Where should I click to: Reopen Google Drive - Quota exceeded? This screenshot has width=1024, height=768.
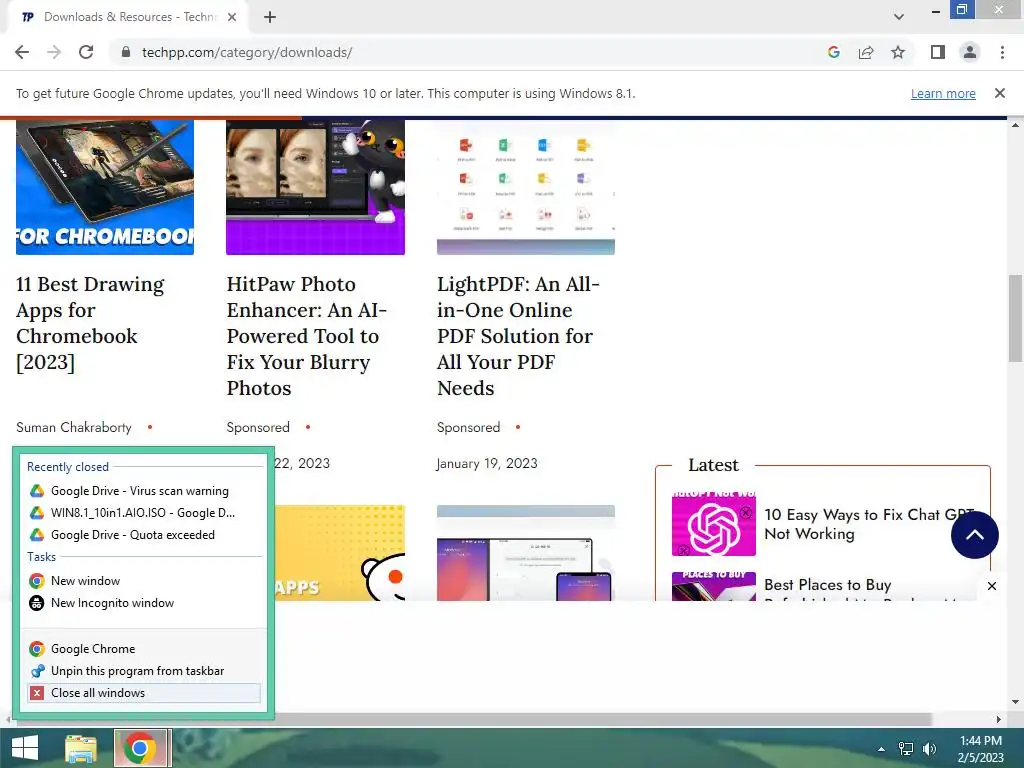tap(144, 535)
